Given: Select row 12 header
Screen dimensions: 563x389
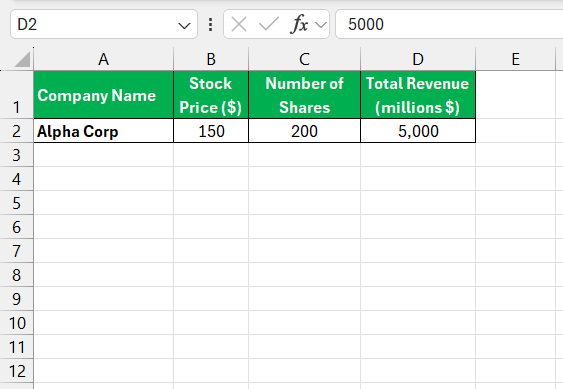Looking at the screenshot, I should (x=17, y=371).
